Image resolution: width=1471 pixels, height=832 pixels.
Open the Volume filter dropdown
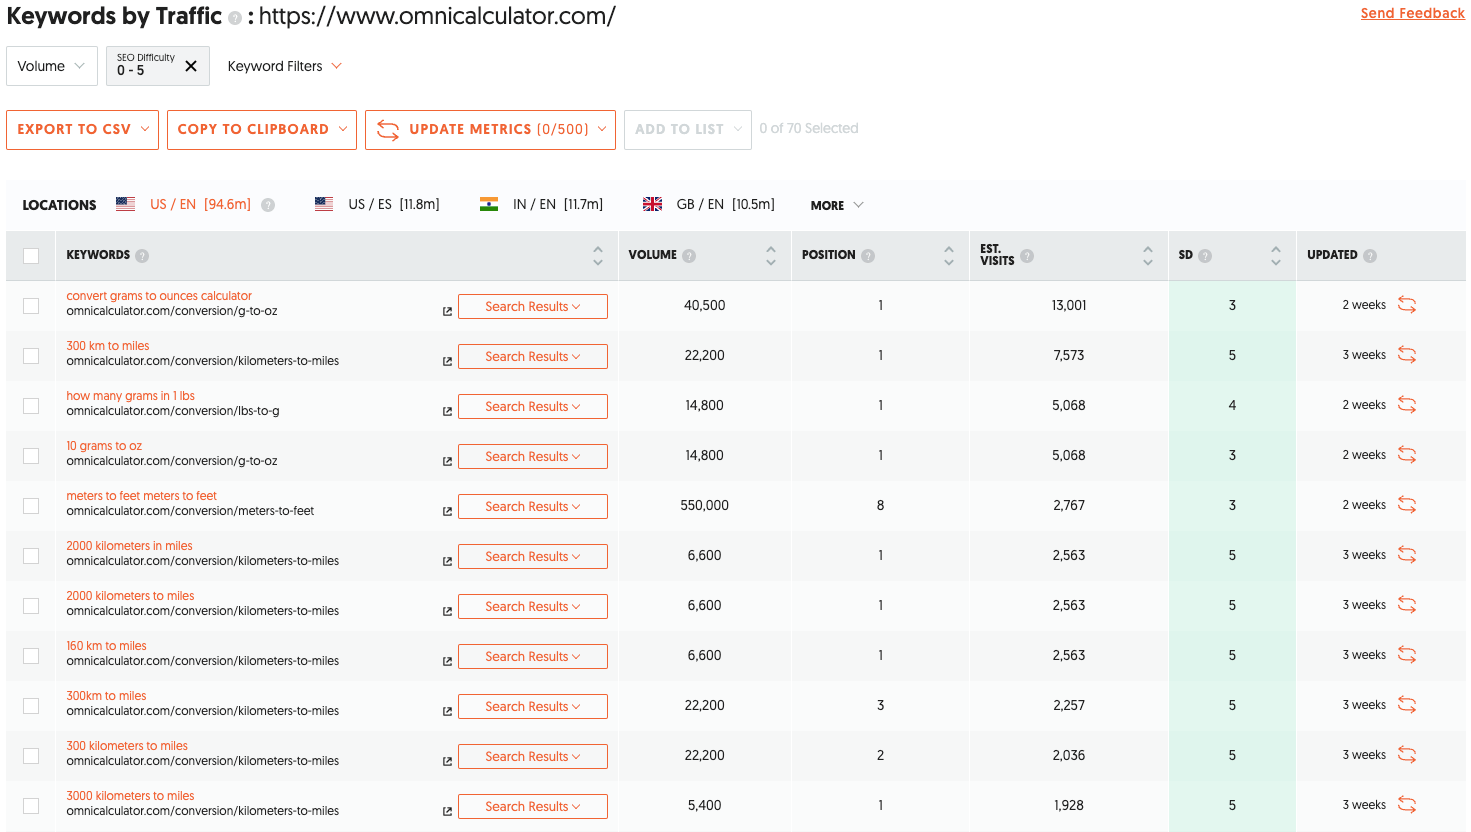[x=52, y=66]
